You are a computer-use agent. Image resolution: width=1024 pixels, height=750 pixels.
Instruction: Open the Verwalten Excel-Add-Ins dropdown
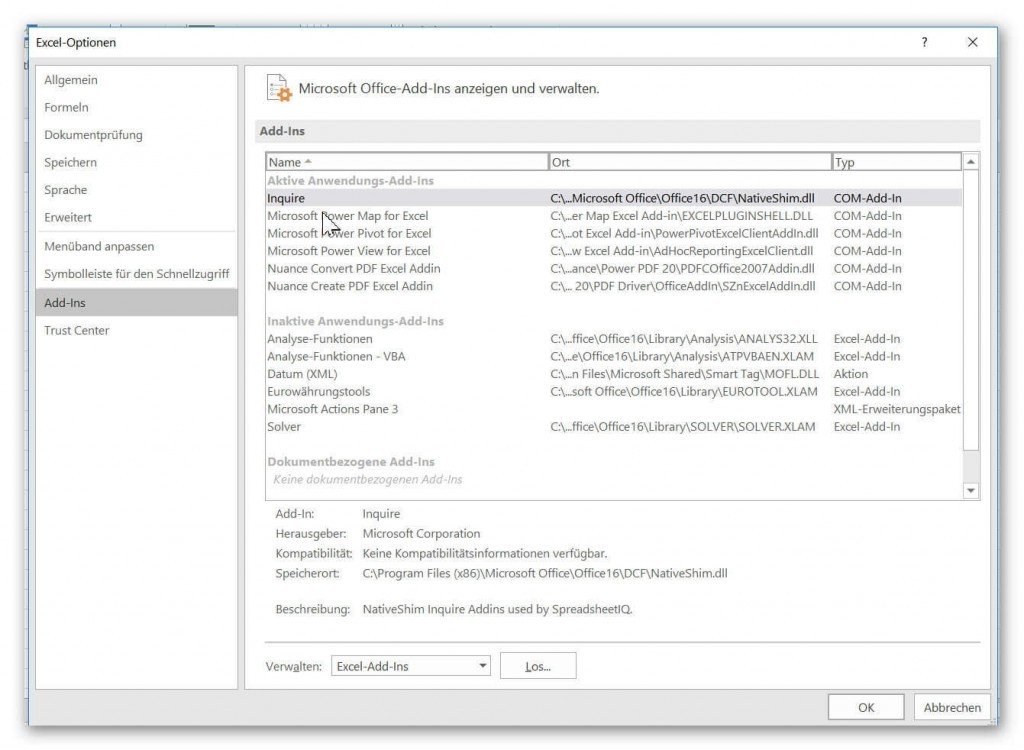click(x=411, y=666)
